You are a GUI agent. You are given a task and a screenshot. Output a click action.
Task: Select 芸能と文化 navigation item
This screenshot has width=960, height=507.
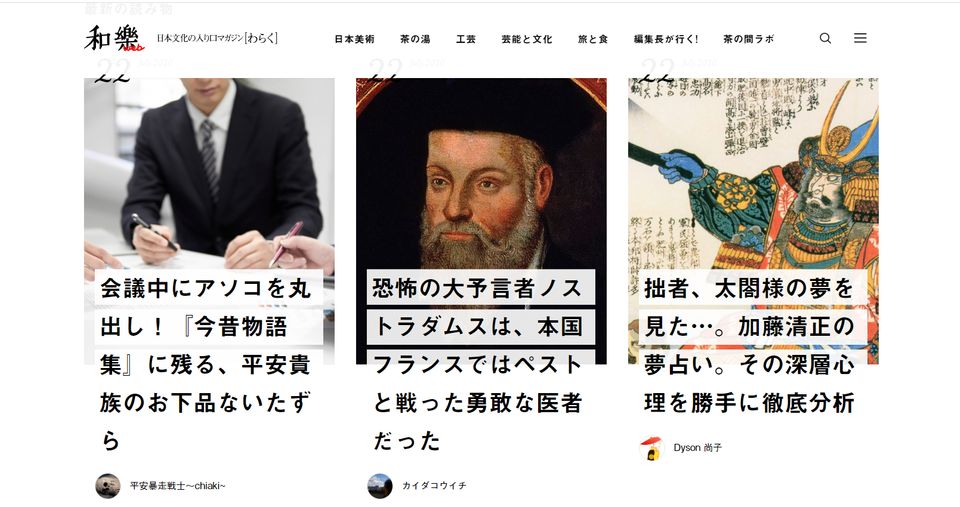click(527, 39)
